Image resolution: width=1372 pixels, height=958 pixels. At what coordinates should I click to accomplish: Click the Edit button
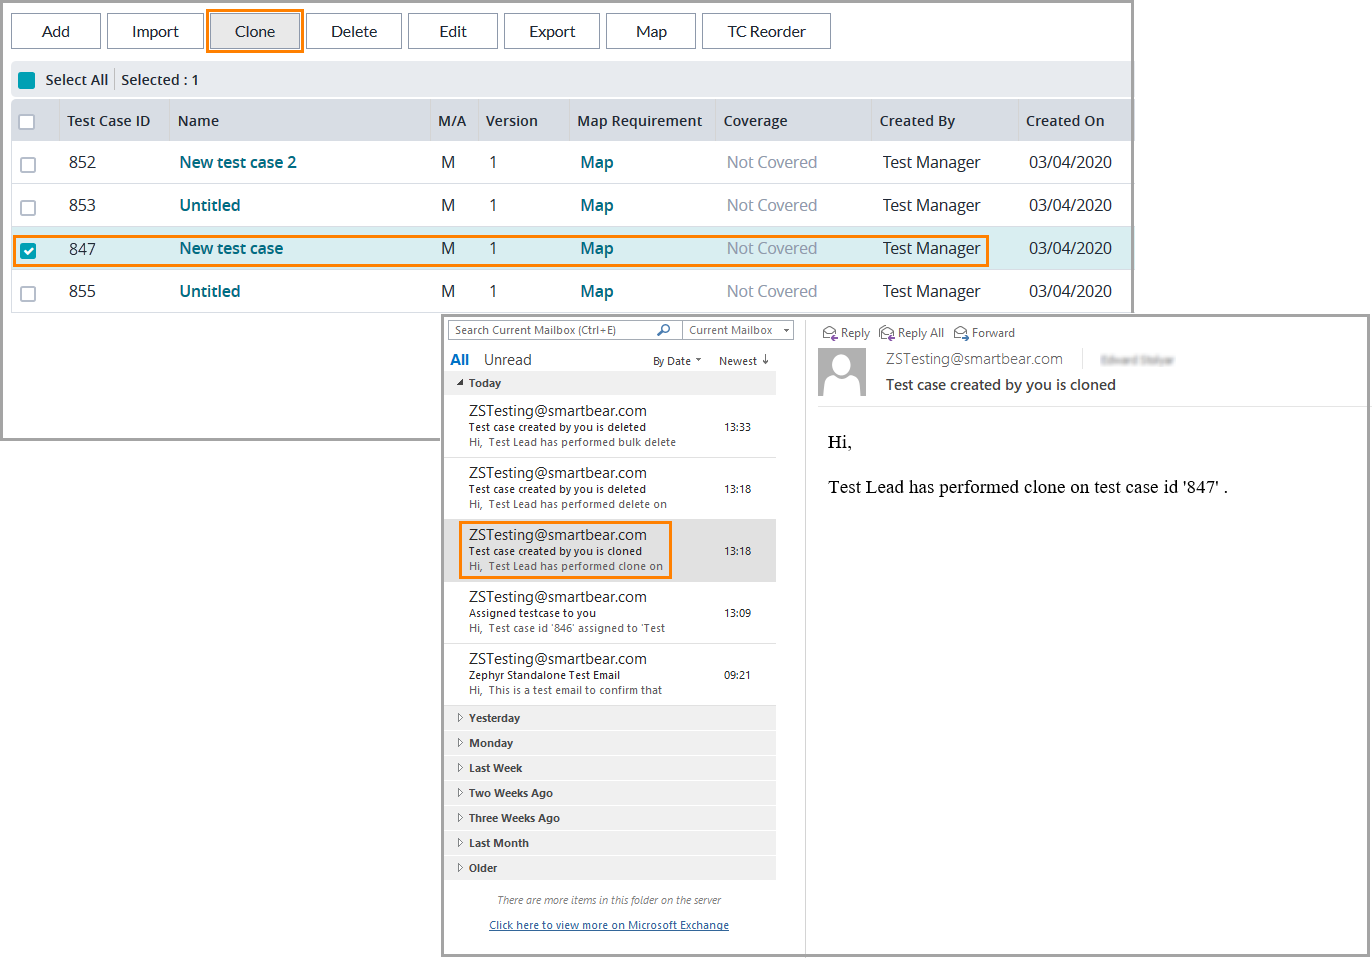pyautogui.click(x=453, y=31)
